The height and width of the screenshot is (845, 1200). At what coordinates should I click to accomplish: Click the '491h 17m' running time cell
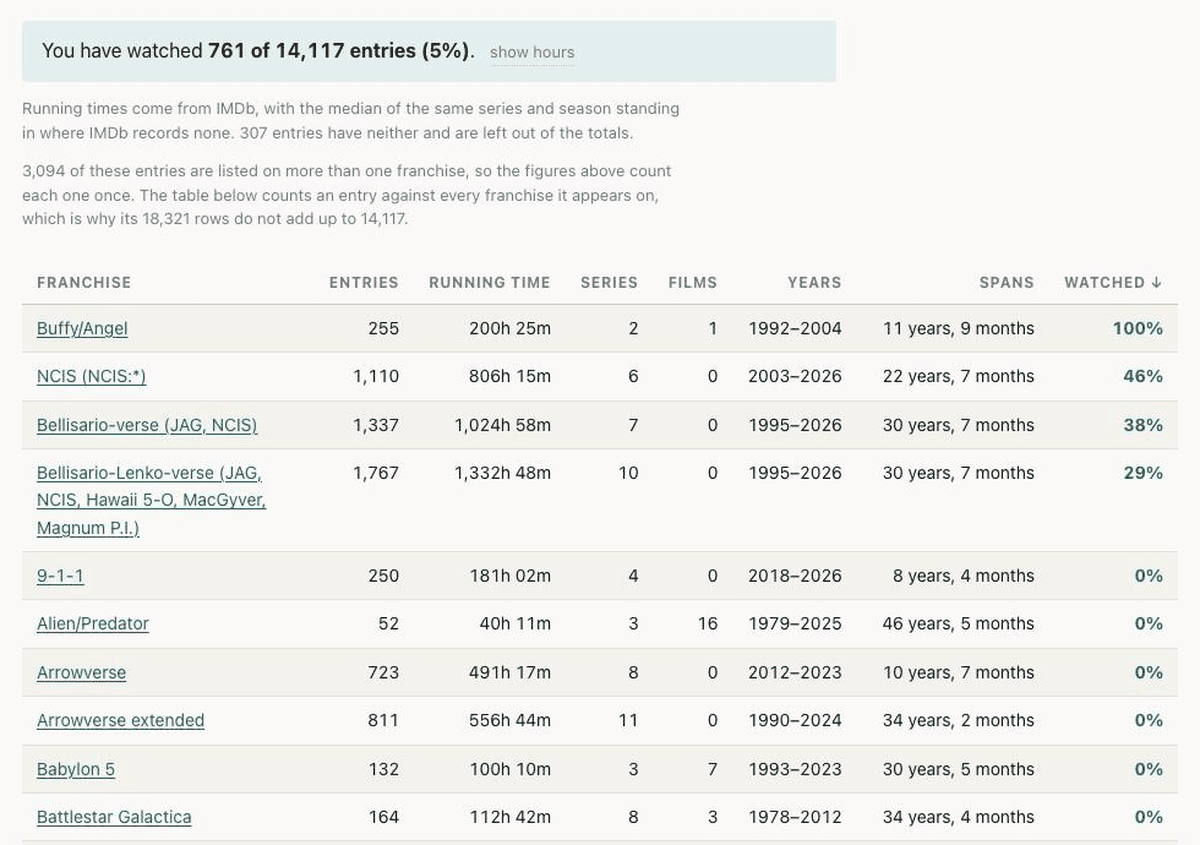pyautogui.click(x=510, y=672)
